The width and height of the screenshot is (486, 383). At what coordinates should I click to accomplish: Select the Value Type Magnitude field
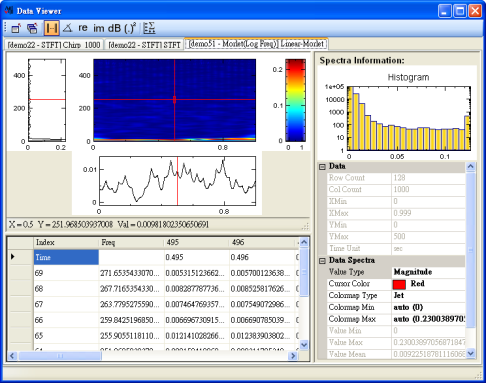(428, 272)
